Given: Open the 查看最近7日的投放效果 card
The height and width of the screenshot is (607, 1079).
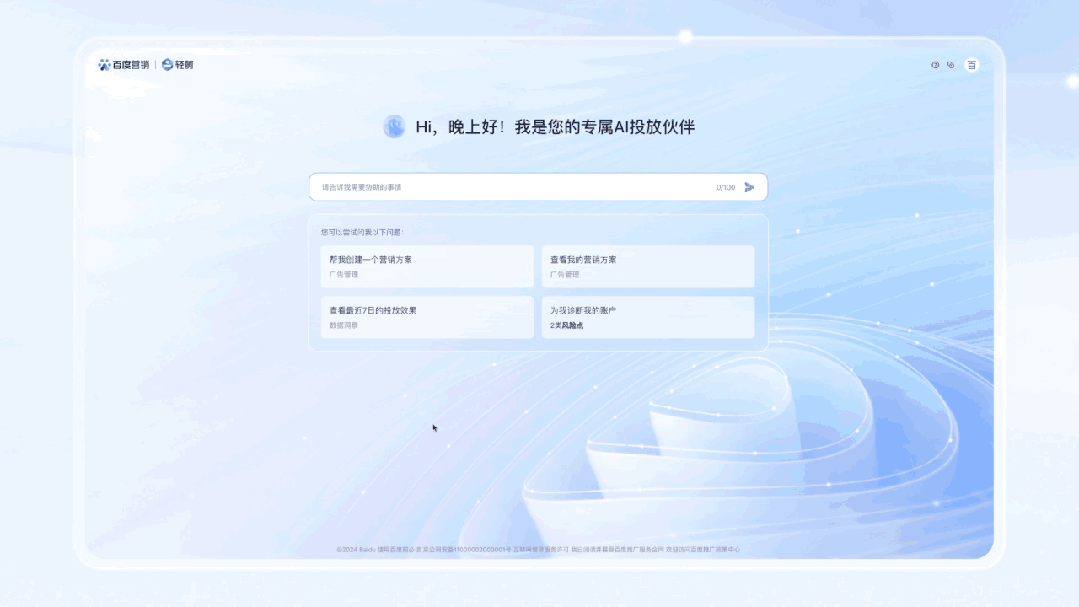Looking at the screenshot, I should (x=427, y=317).
